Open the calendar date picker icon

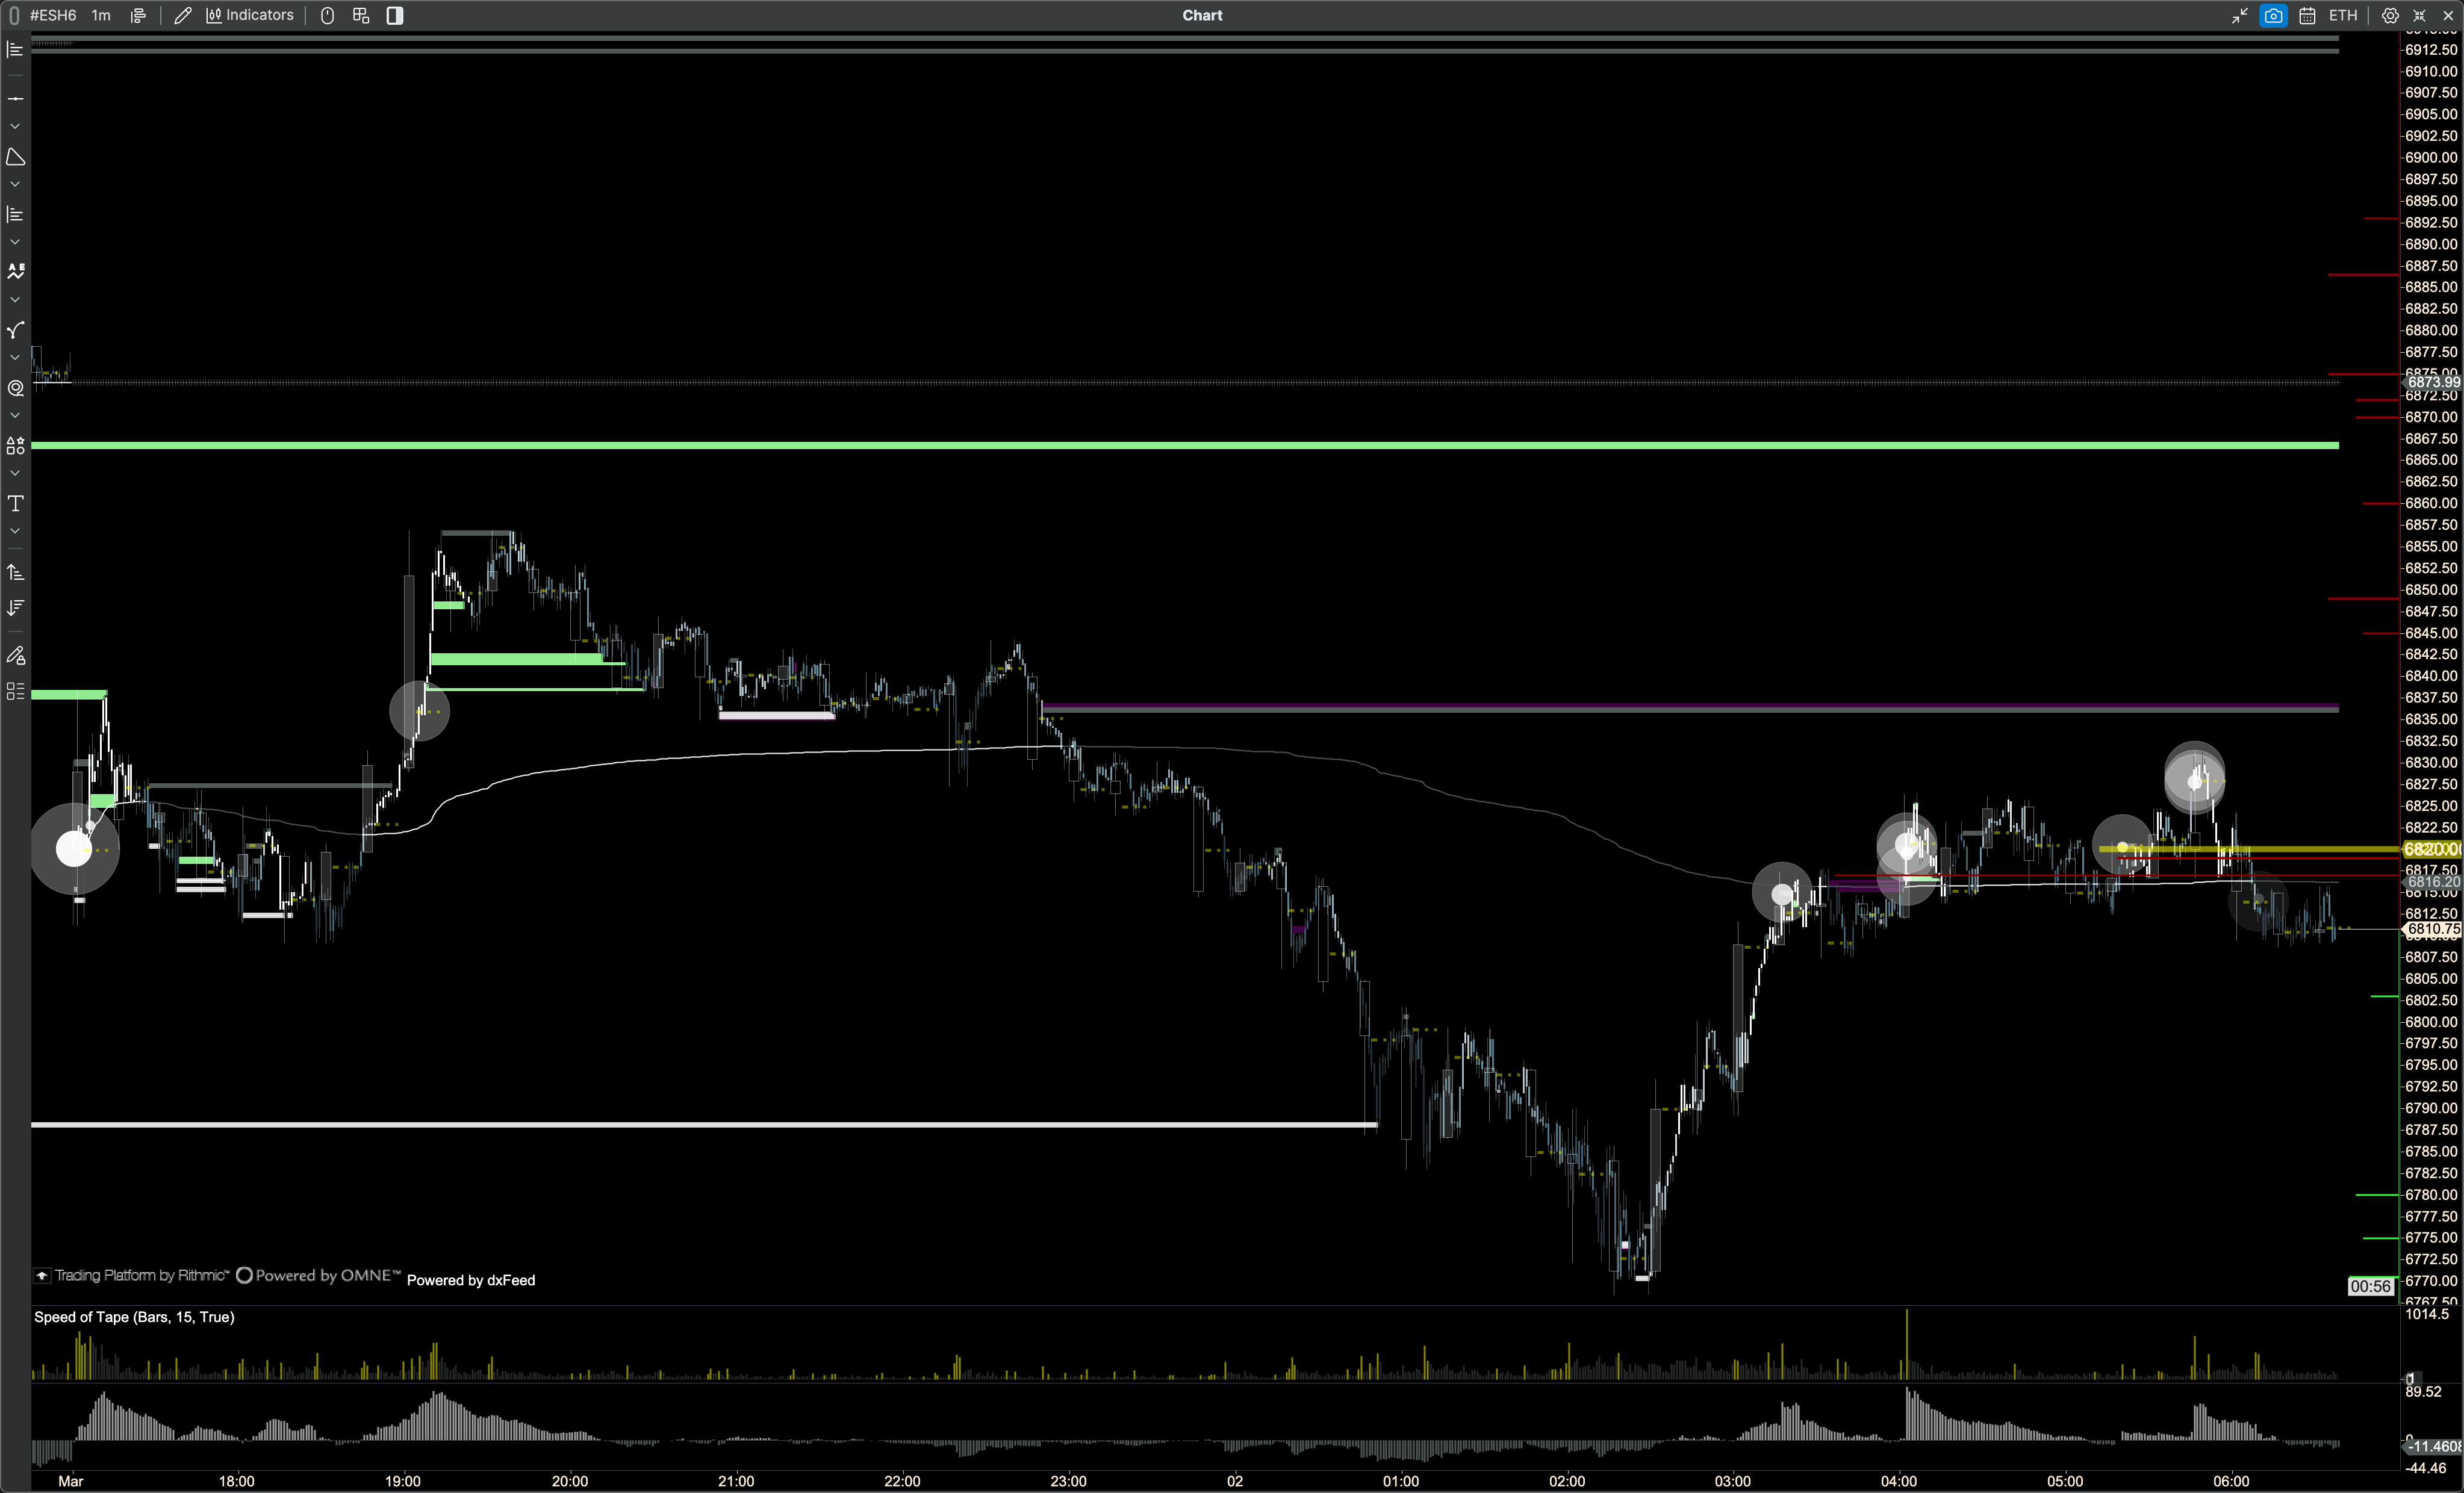(2307, 15)
